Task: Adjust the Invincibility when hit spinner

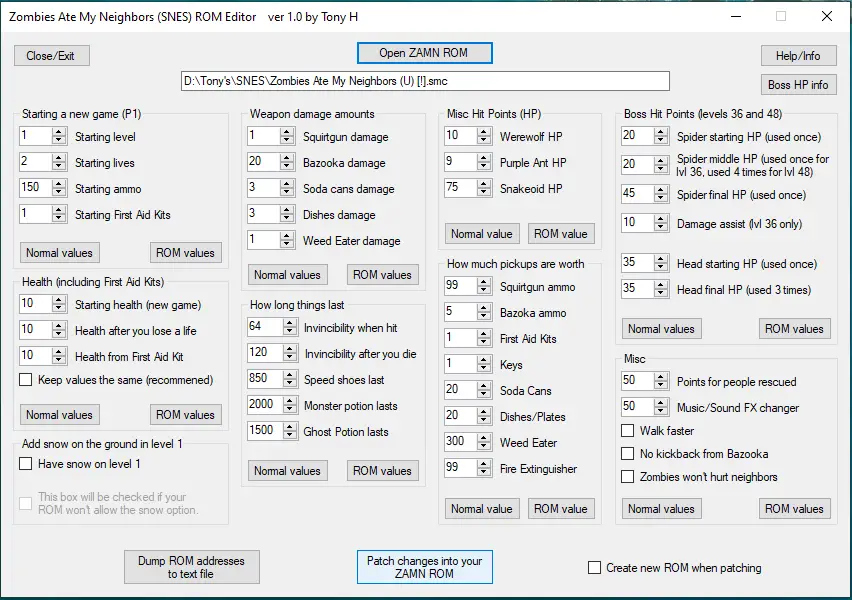Action: click(x=290, y=327)
